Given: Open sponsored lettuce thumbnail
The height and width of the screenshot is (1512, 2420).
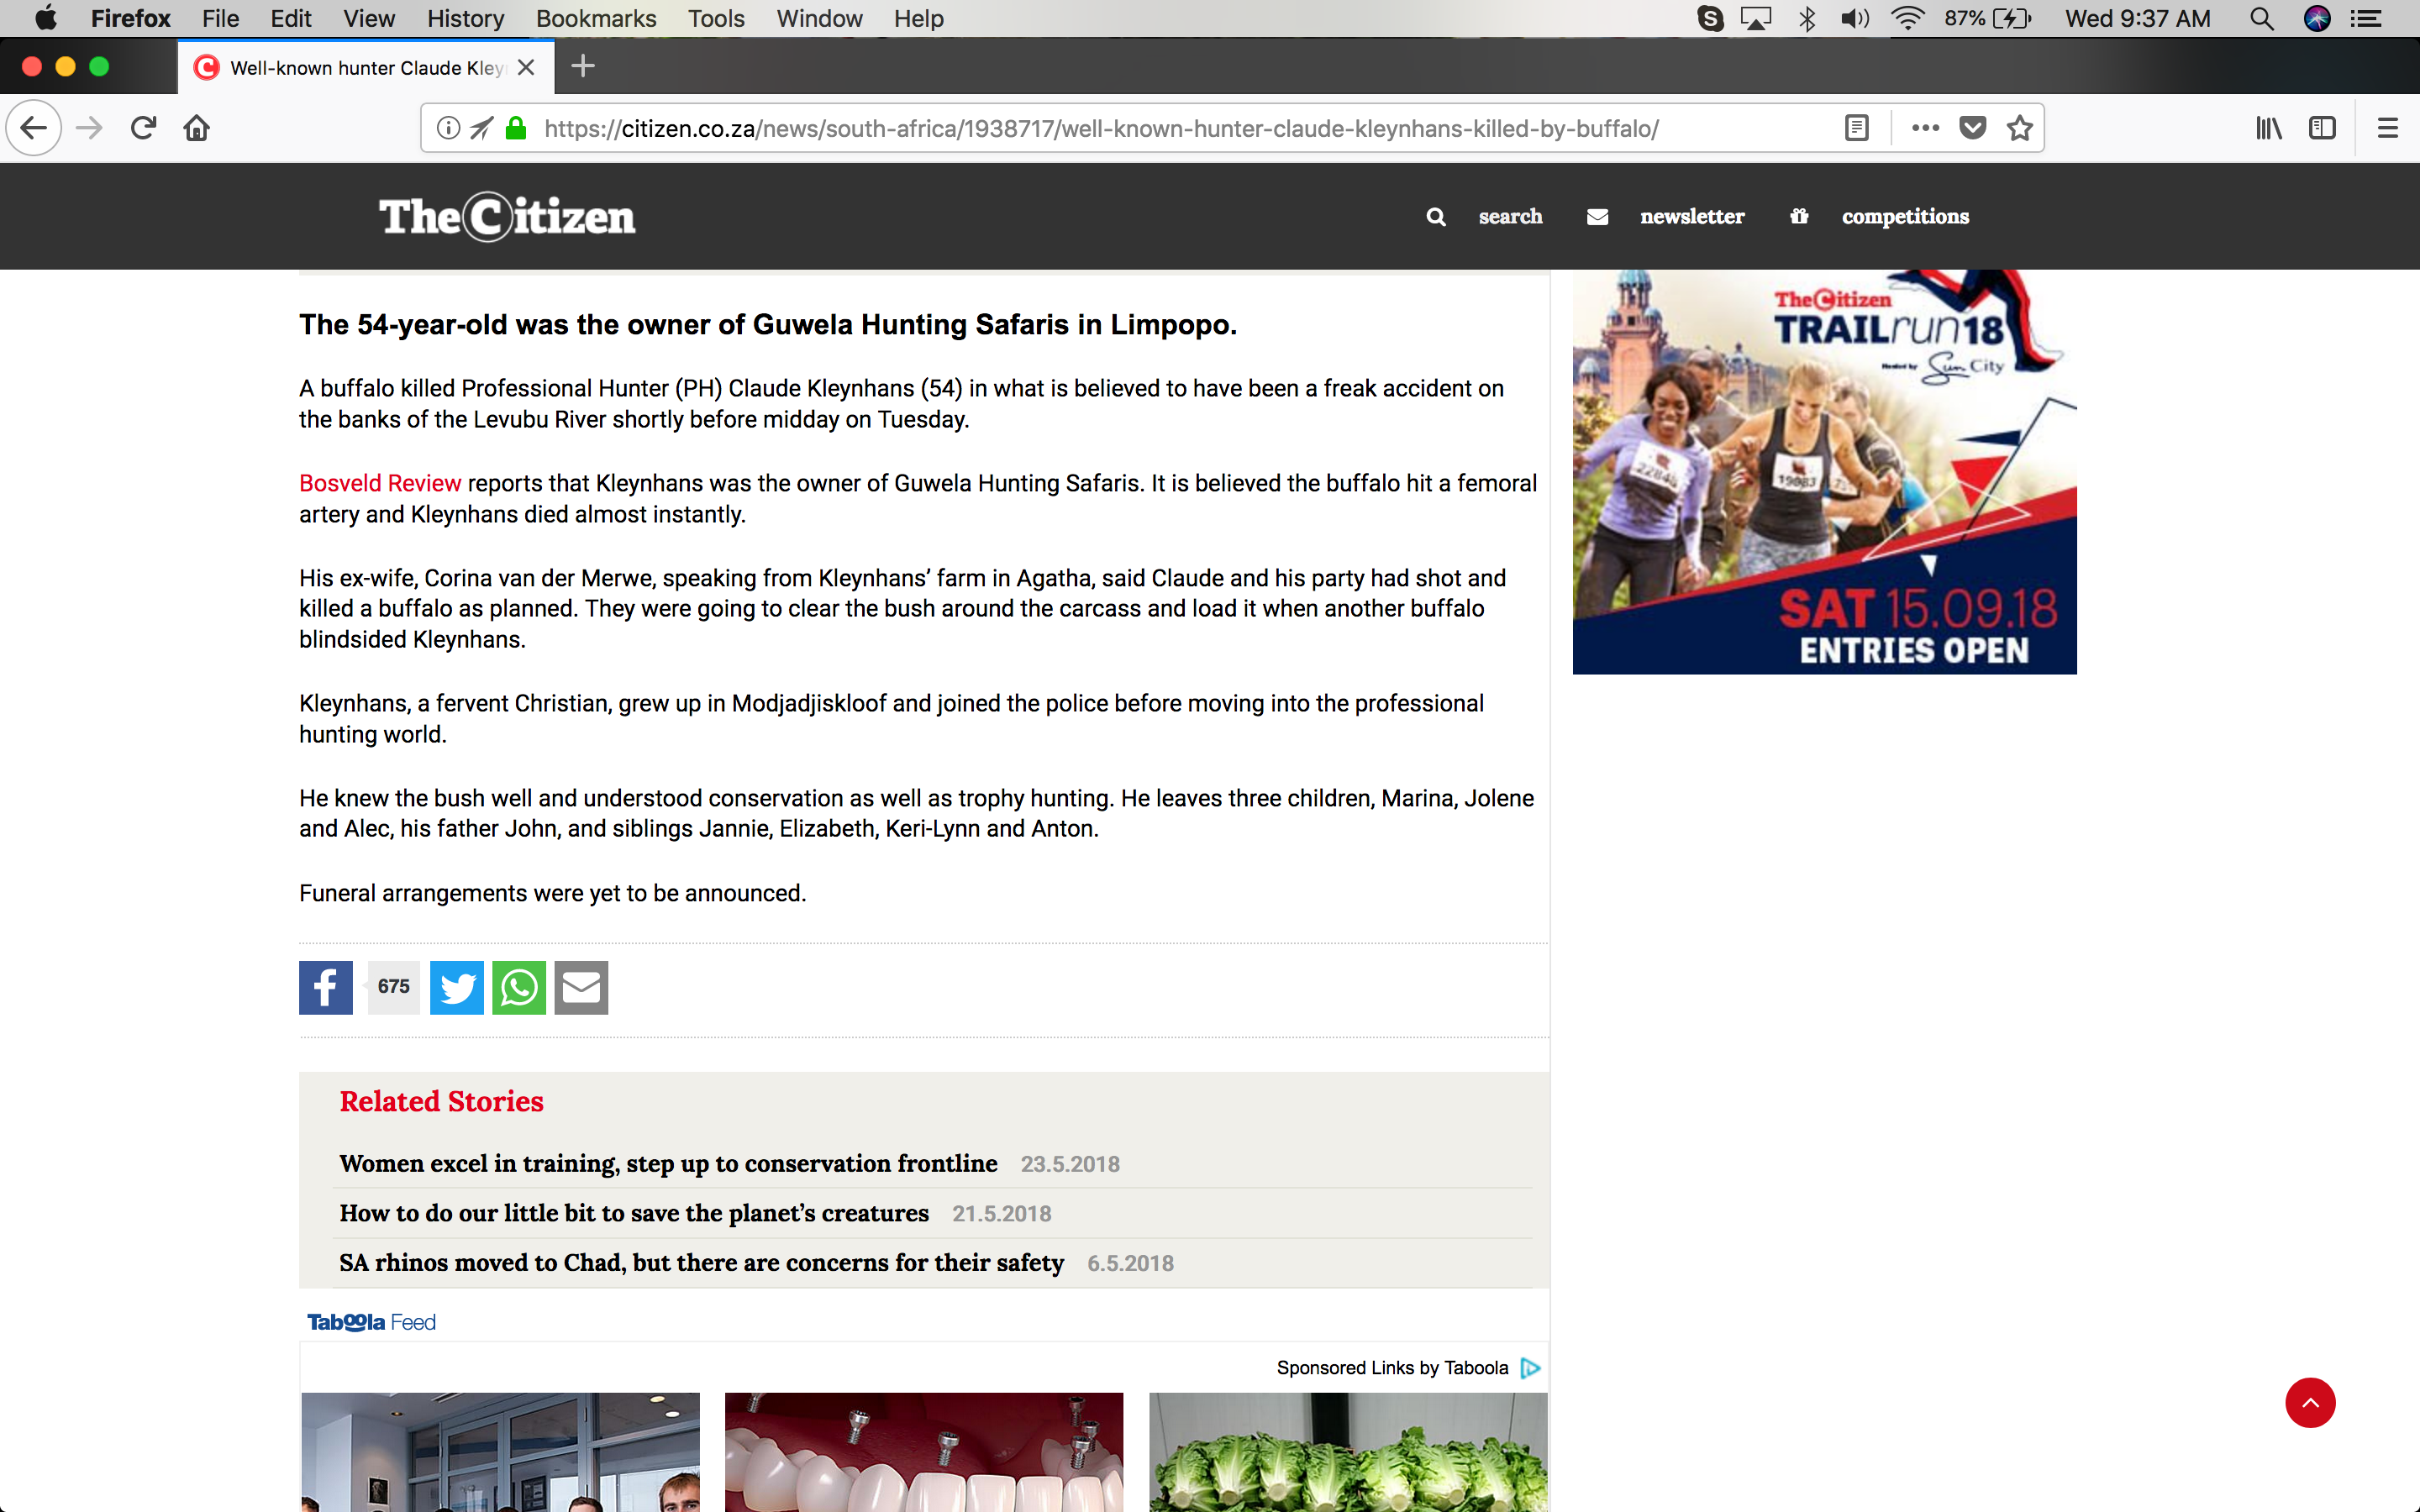Looking at the screenshot, I should pyautogui.click(x=1348, y=1452).
